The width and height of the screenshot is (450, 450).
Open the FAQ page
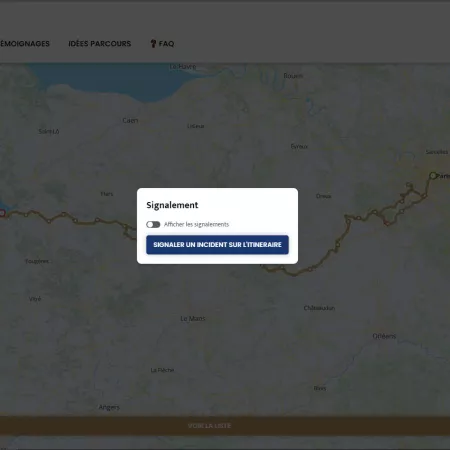[x=162, y=44]
